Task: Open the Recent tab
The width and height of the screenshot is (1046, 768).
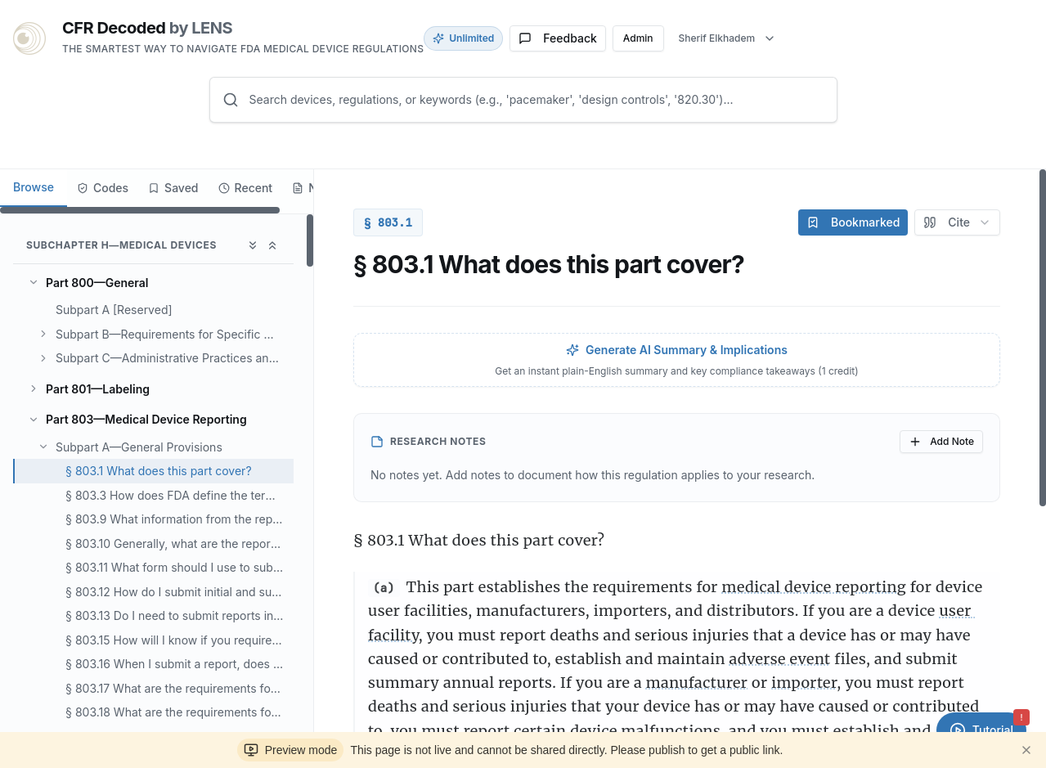Action: click(x=245, y=188)
